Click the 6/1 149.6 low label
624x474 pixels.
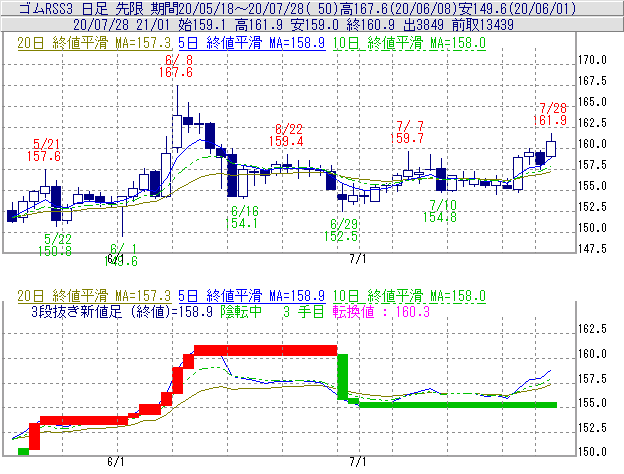coord(121,255)
